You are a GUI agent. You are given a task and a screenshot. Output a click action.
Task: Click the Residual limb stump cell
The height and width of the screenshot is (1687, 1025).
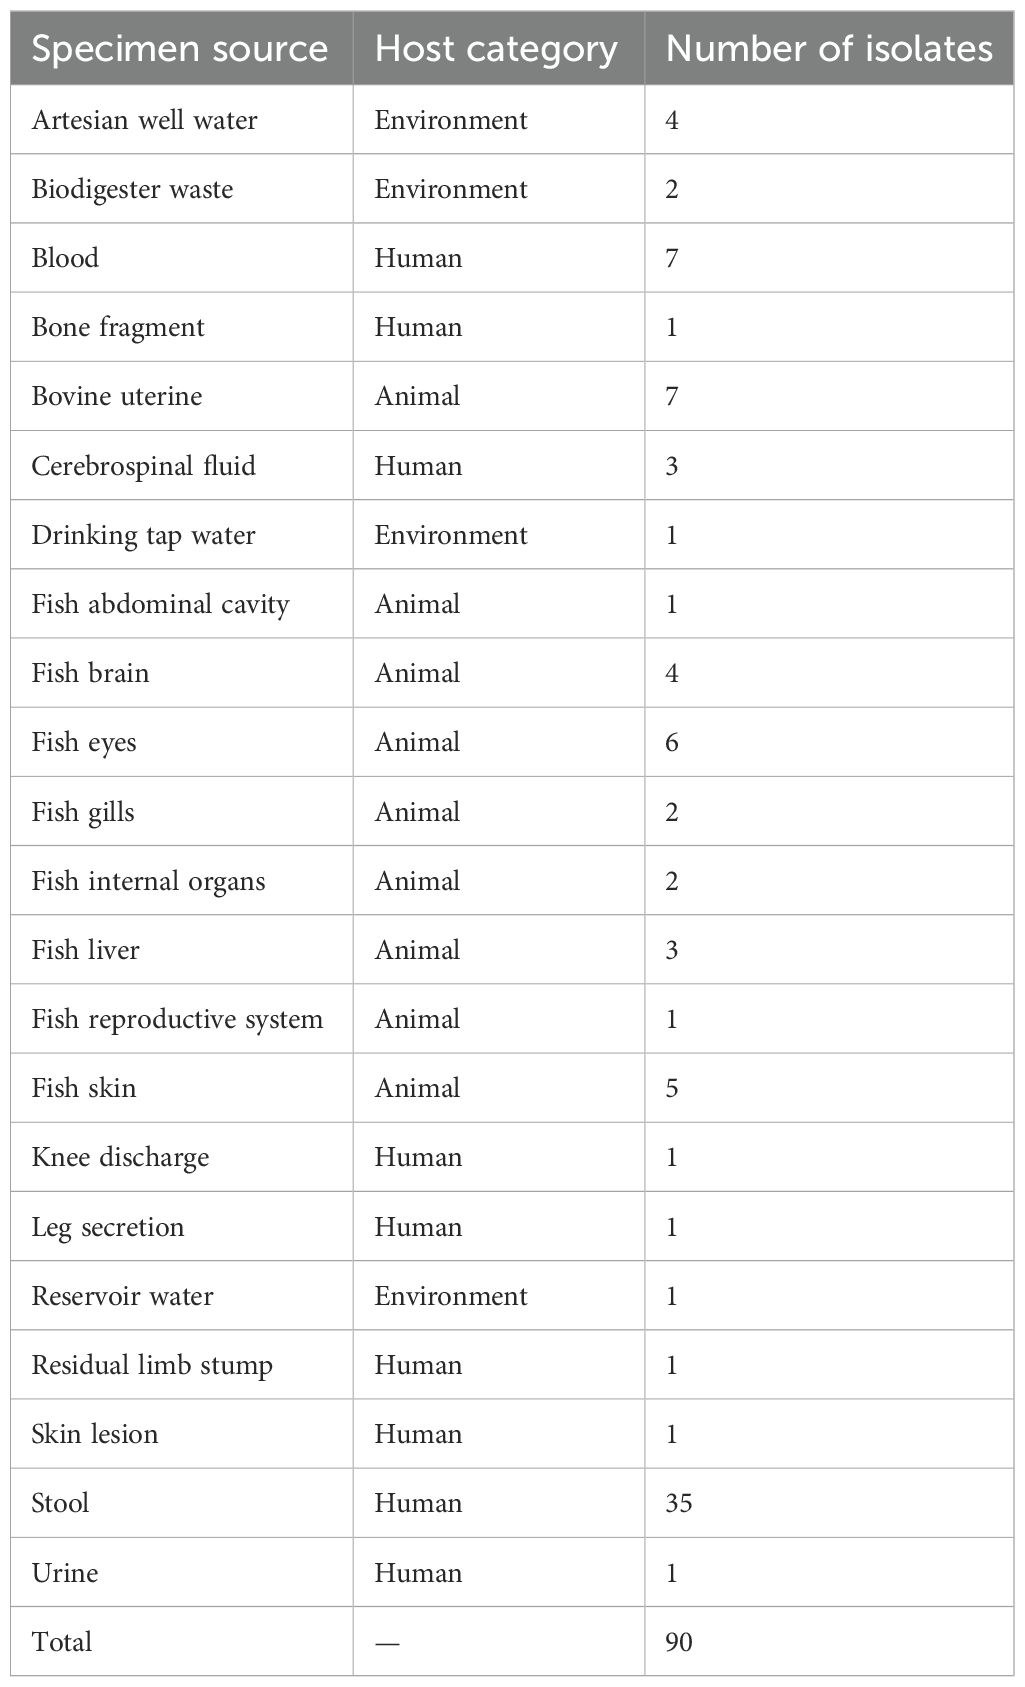tap(152, 1365)
